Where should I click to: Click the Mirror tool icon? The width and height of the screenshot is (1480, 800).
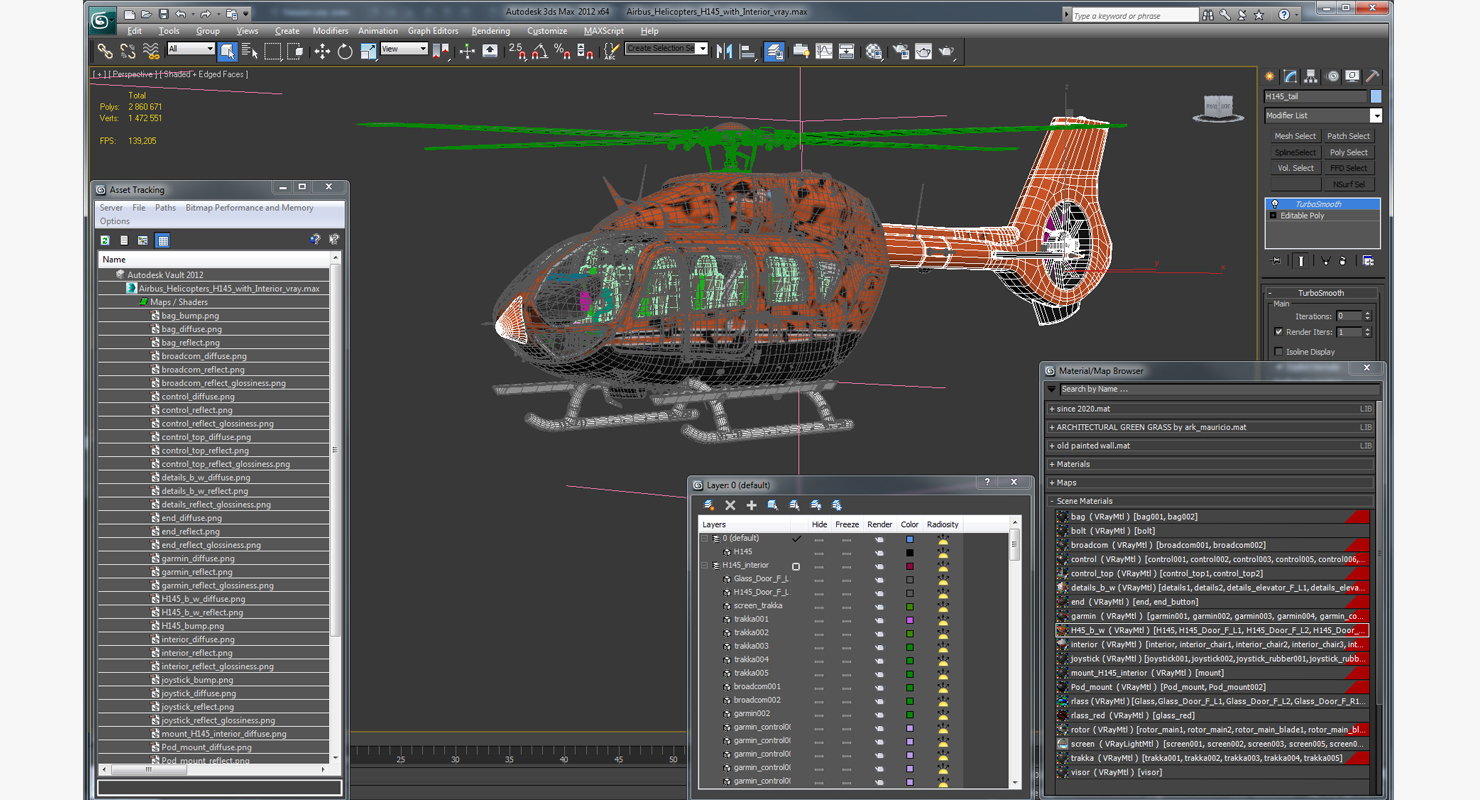pyautogui.click(x=725, y=50)
